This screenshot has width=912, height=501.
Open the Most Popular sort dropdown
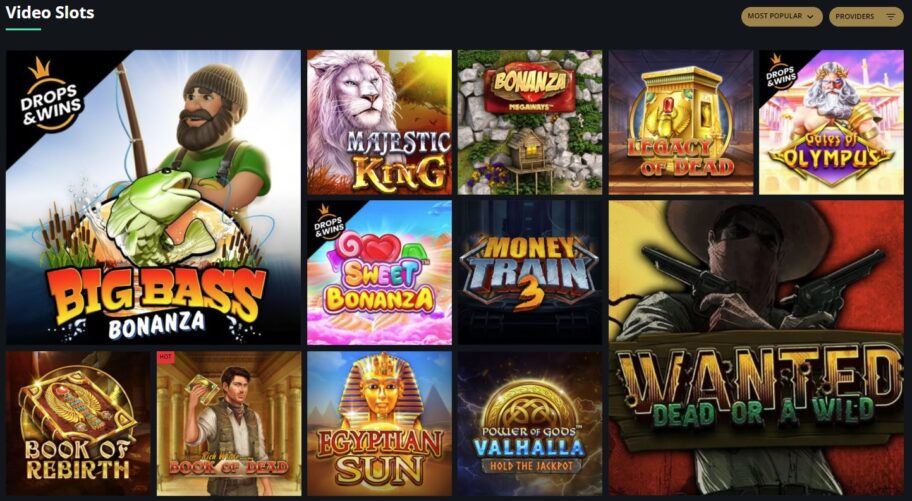[x=781, y=16]
